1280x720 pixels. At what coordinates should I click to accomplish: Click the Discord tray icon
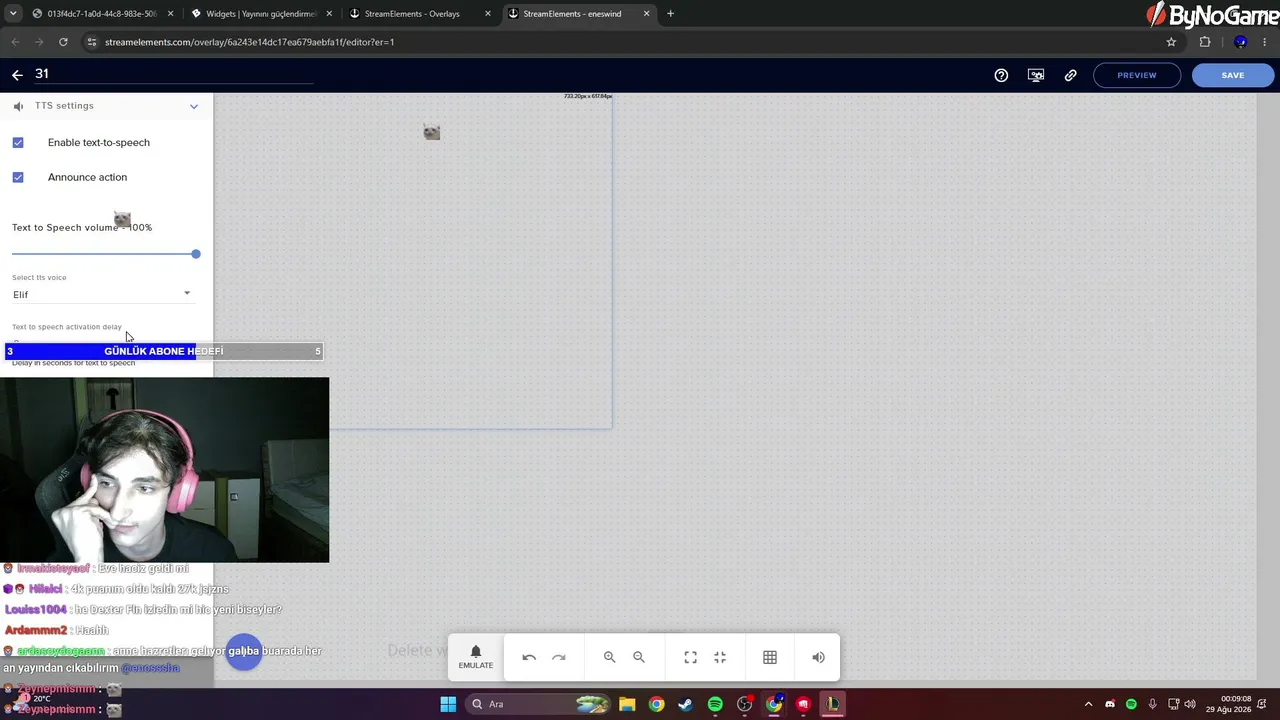[1110, 704]
